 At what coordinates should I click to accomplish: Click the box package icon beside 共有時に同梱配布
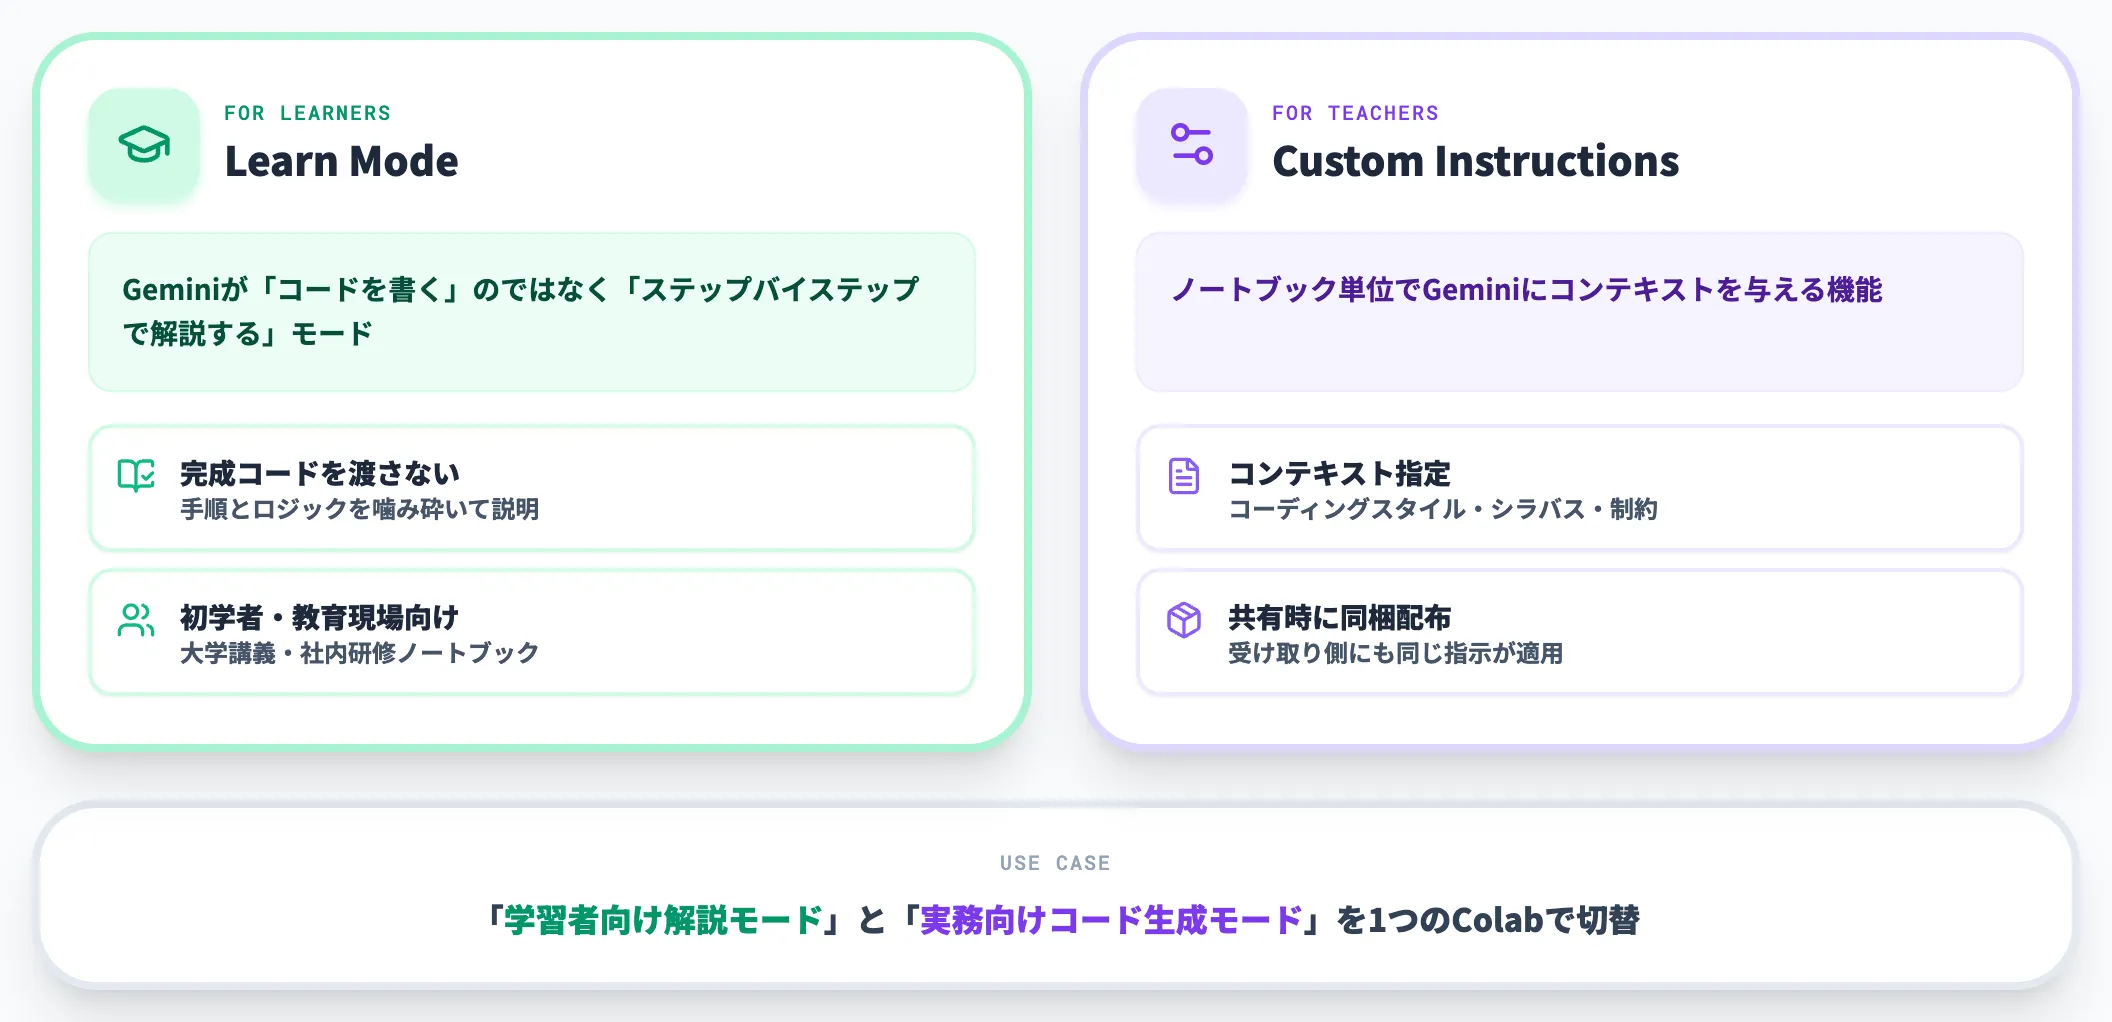(1184, 620)
